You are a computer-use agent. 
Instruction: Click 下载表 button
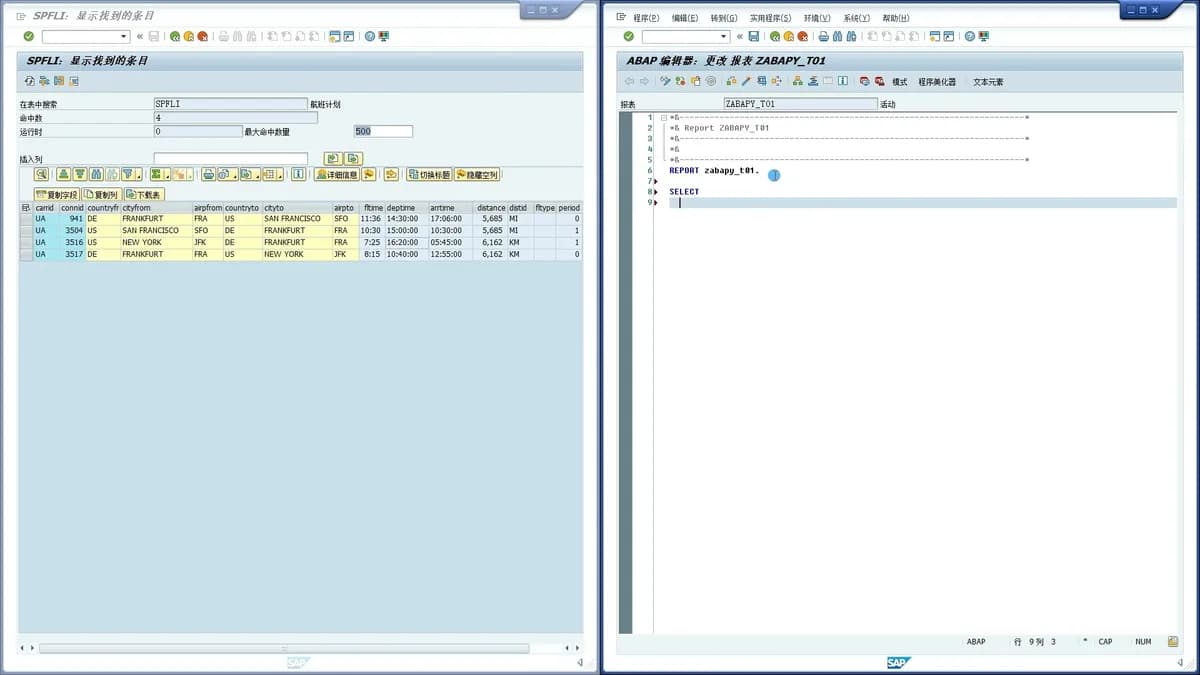click(144, 194)
